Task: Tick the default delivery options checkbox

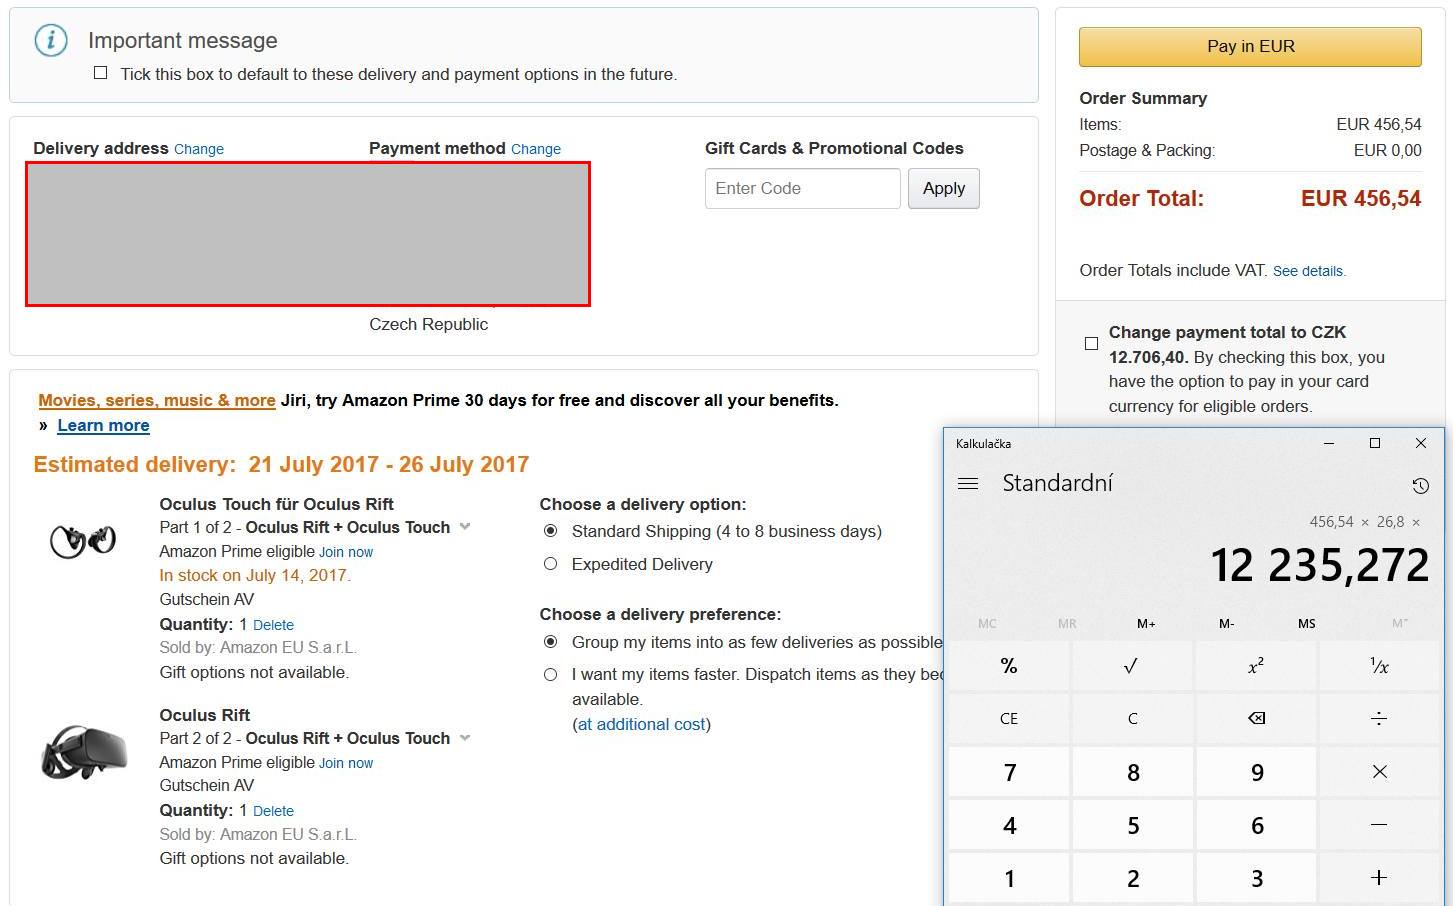Action: (x=100, y=73)
